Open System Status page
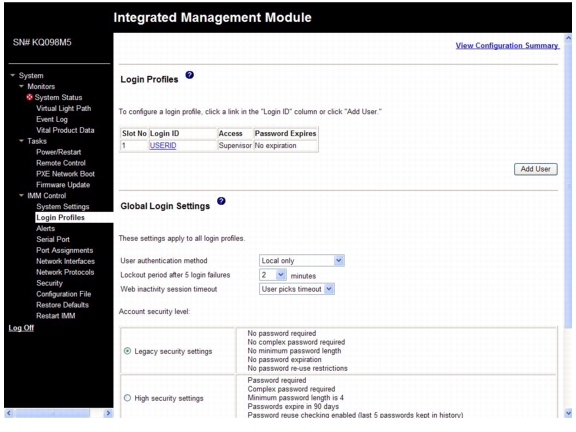This screenshot has width=576, height=432. pyautogui.click(x=58, y=97)
